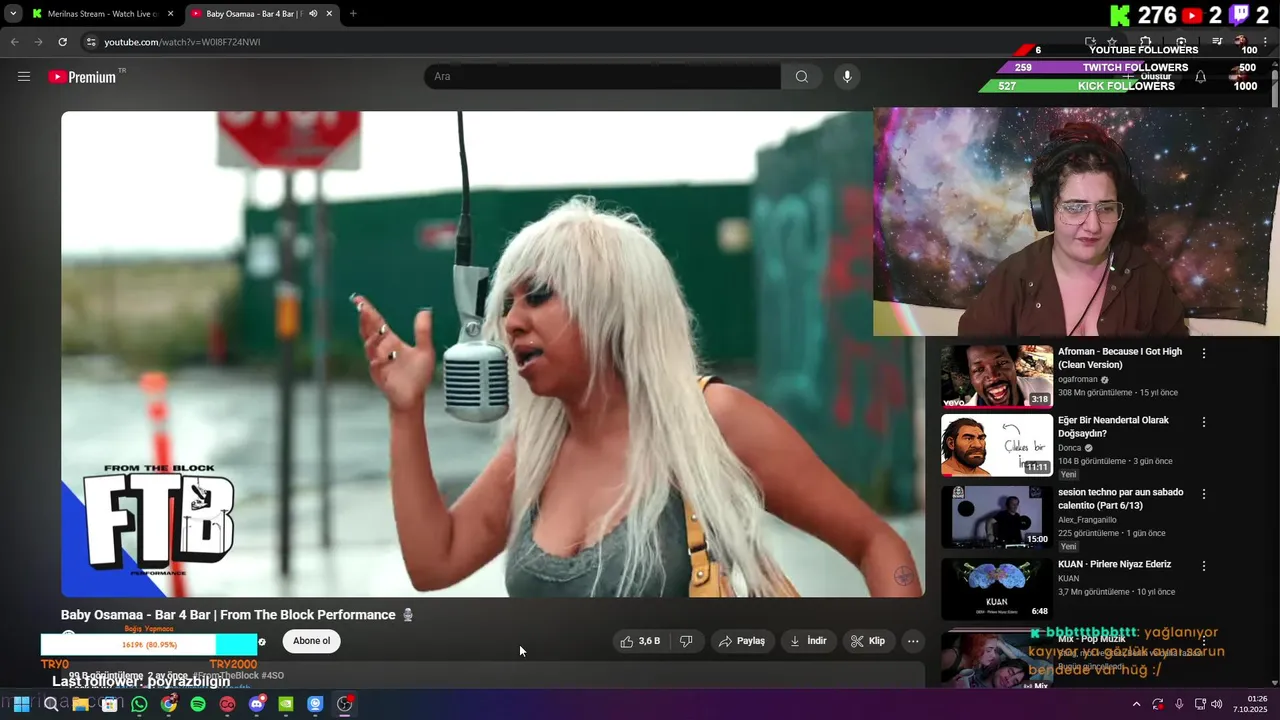Open the tab search dropdown
Image resolution: width=1280 pixels, height=720 pixels.
13,14
